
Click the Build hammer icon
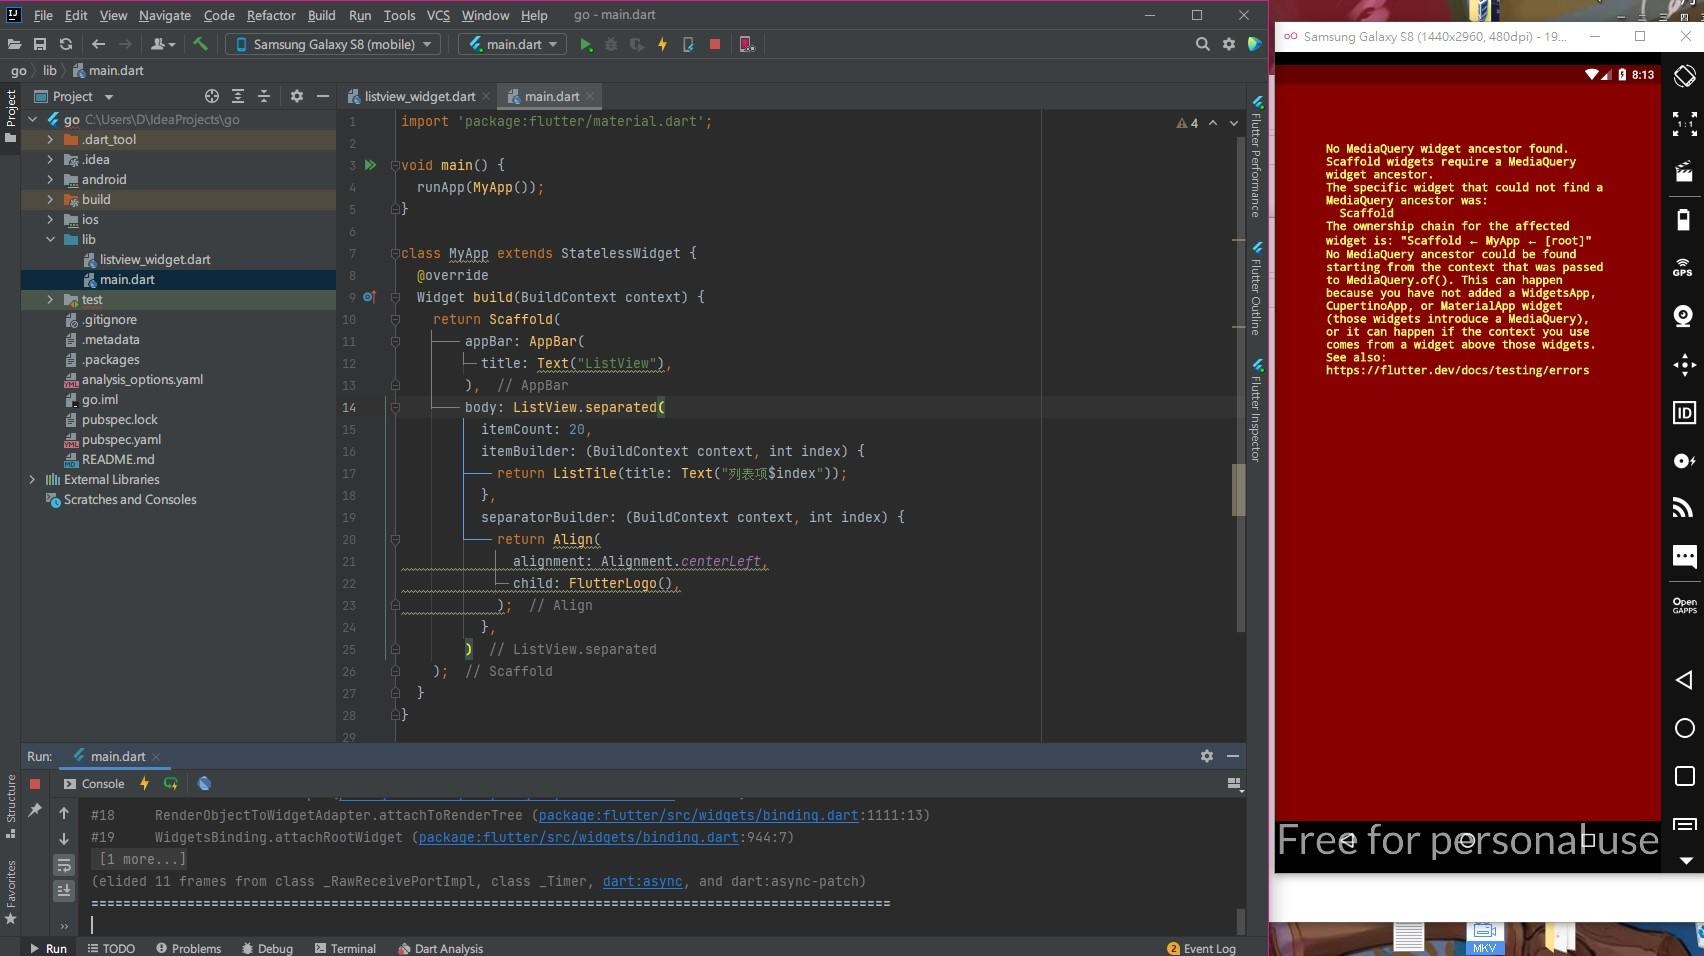(200, 44)
